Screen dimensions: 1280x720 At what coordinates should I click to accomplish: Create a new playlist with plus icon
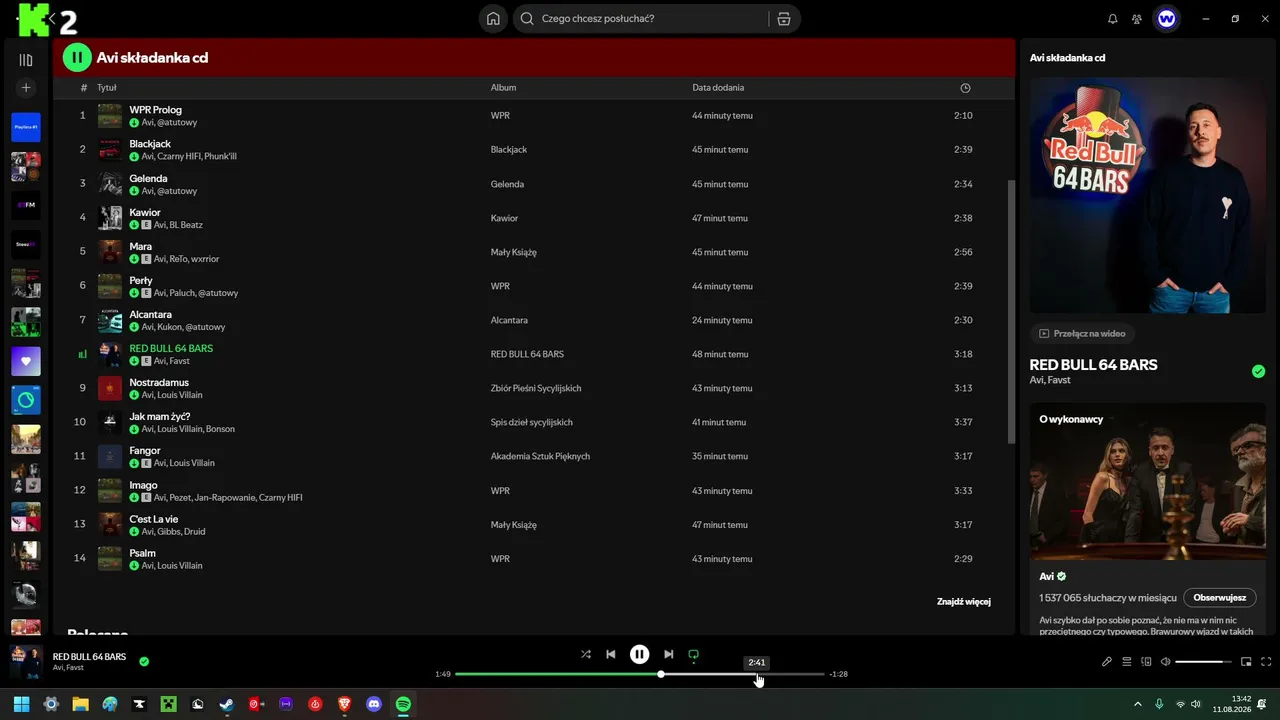pos(26,88)
